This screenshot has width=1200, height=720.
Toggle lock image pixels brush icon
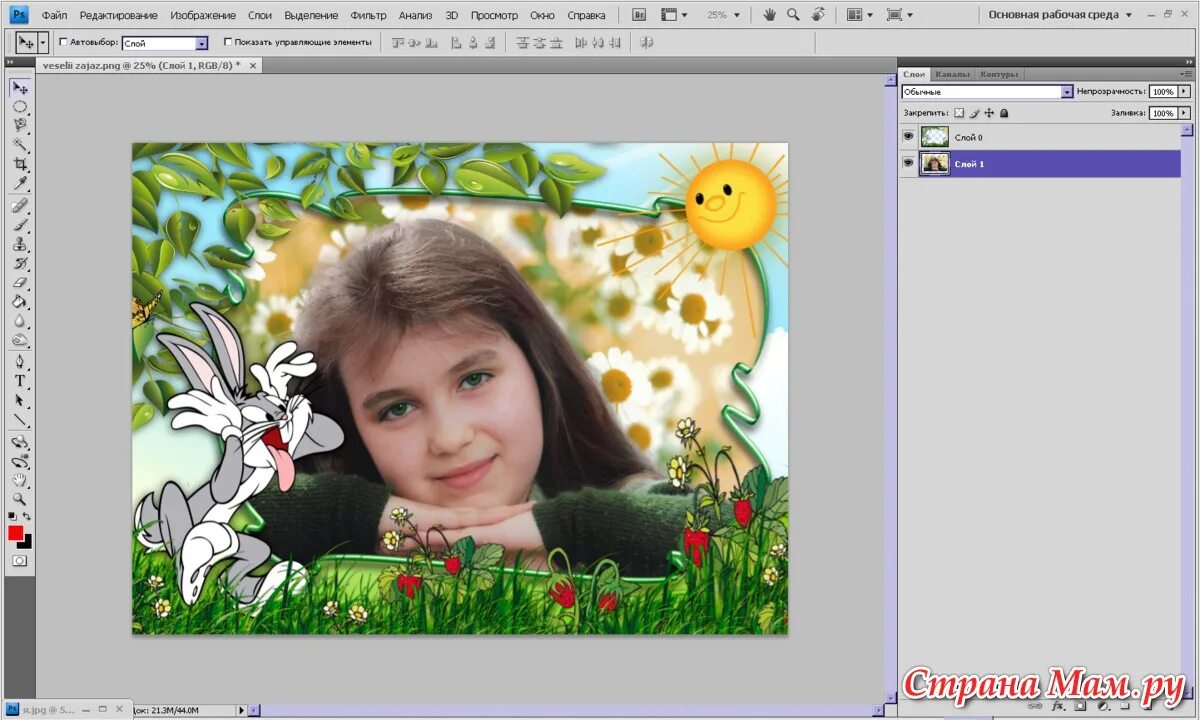[974, 113]
